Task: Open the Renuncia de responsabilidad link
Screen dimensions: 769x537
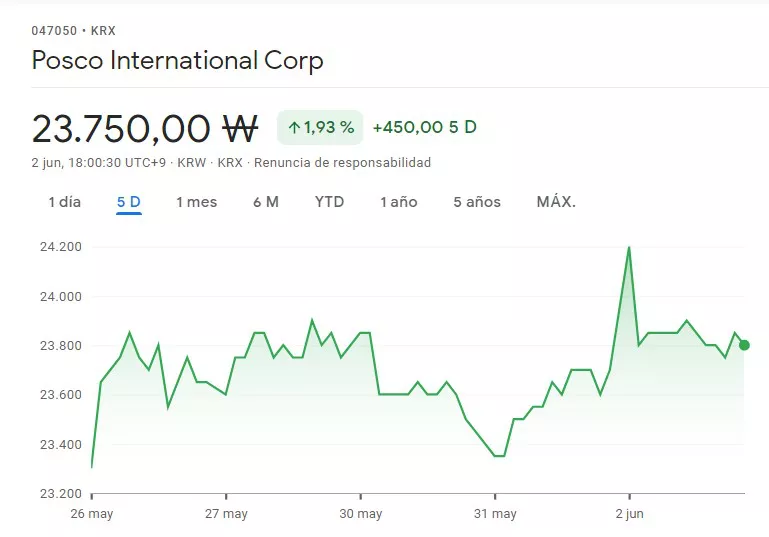Action: [342, 162]
